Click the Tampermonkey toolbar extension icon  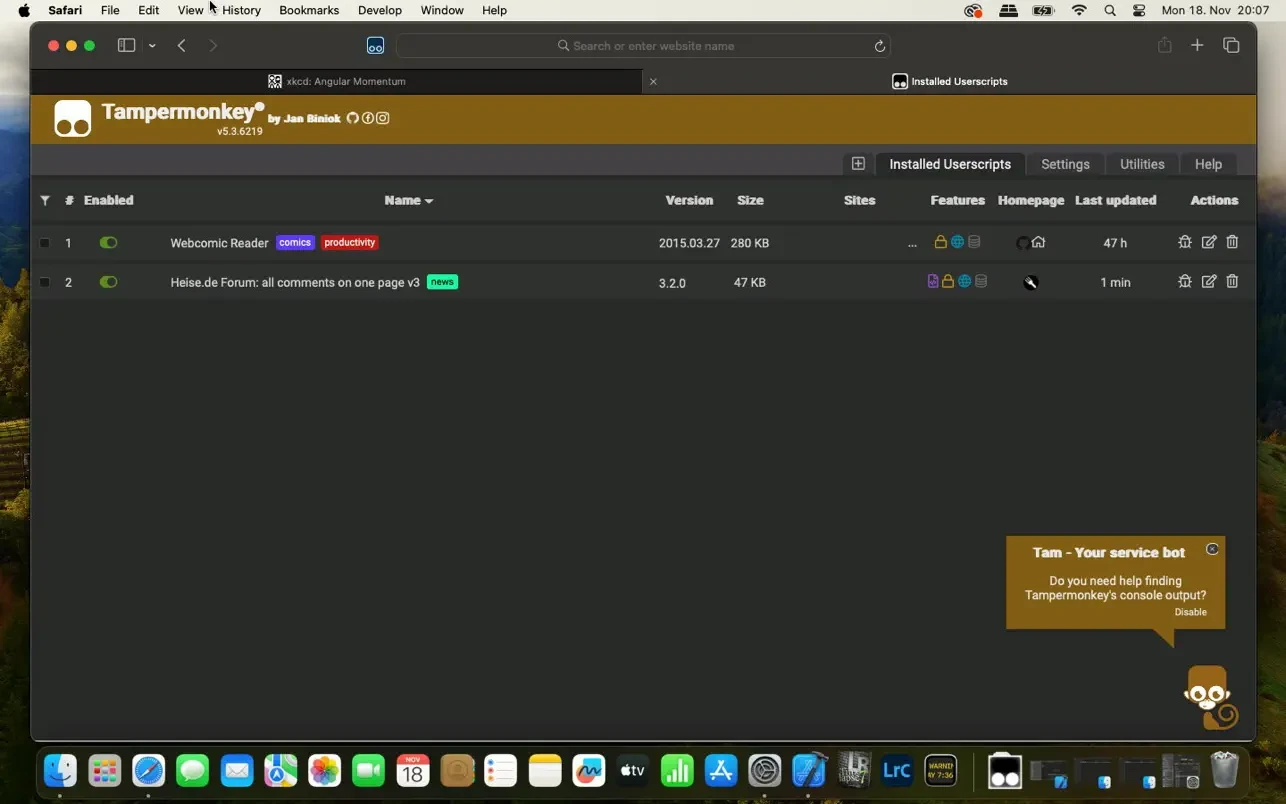point(375,46)
